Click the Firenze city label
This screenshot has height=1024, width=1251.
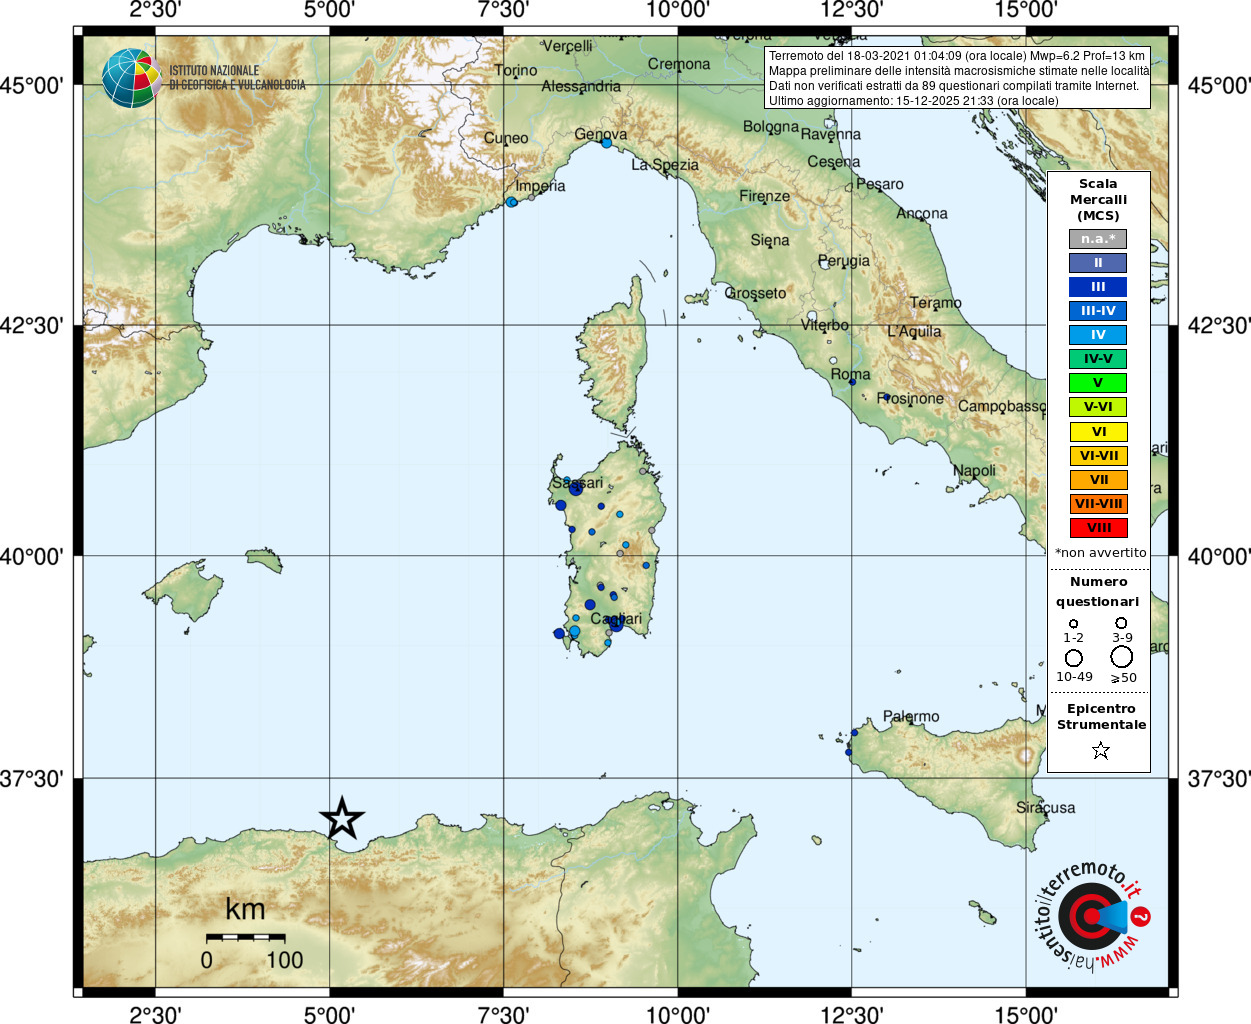click(765, 196)
